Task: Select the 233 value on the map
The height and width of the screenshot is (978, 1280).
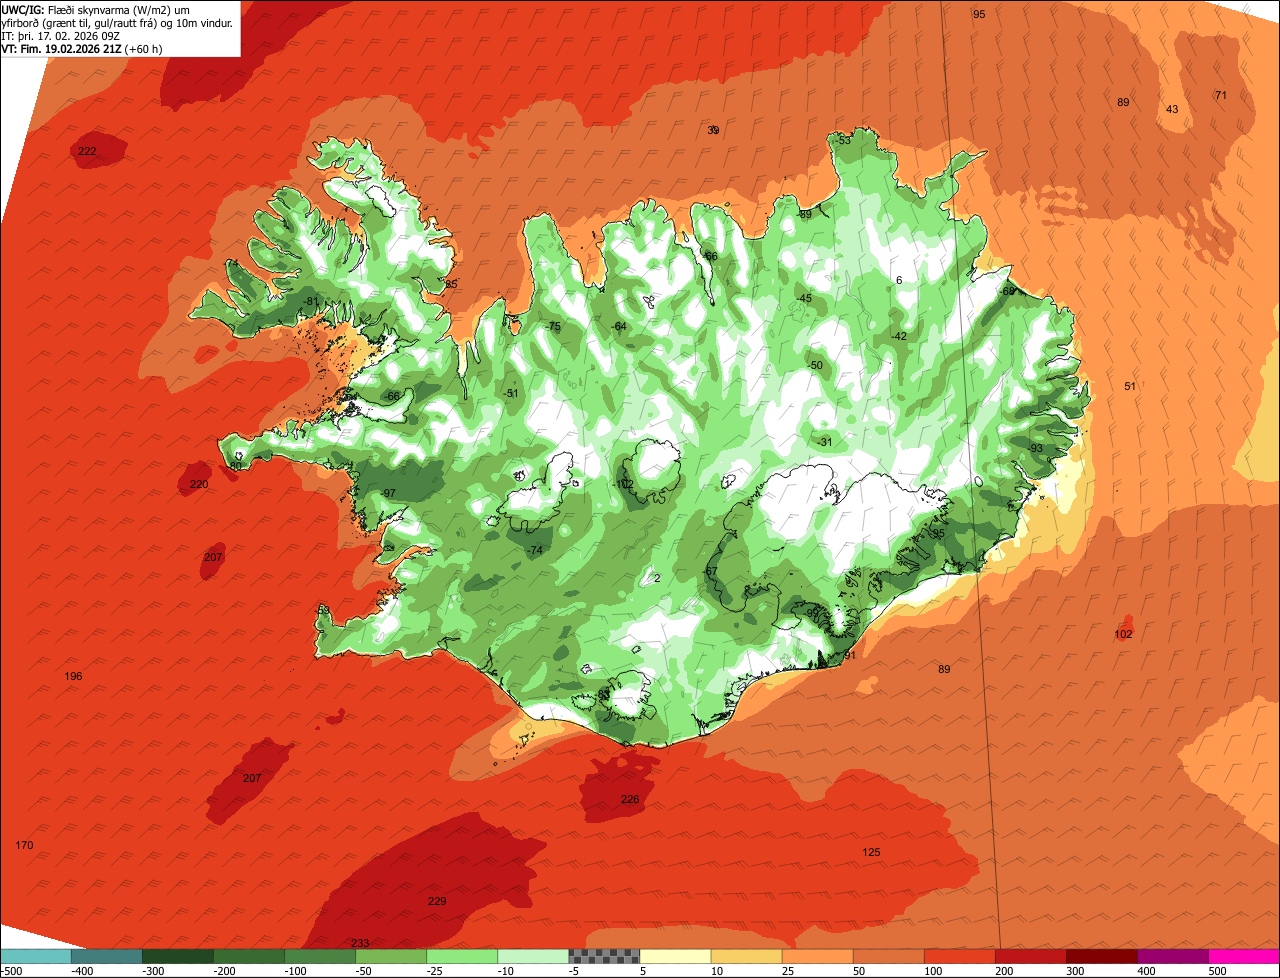Action: (x=360, y=943)
